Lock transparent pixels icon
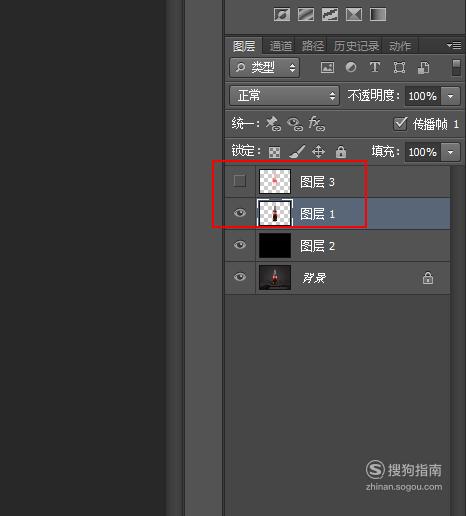This screenshot has width=466, height=516. (274, 152)
